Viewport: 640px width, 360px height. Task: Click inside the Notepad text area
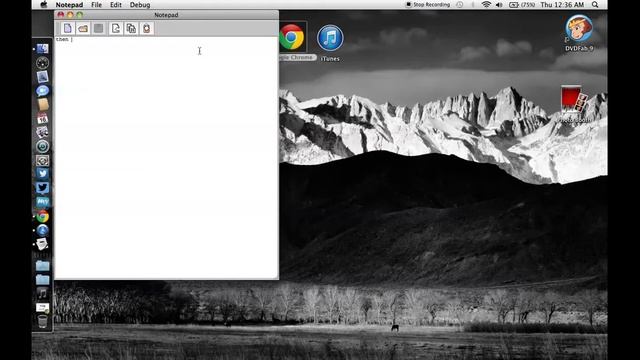click(x=166, y=158)
